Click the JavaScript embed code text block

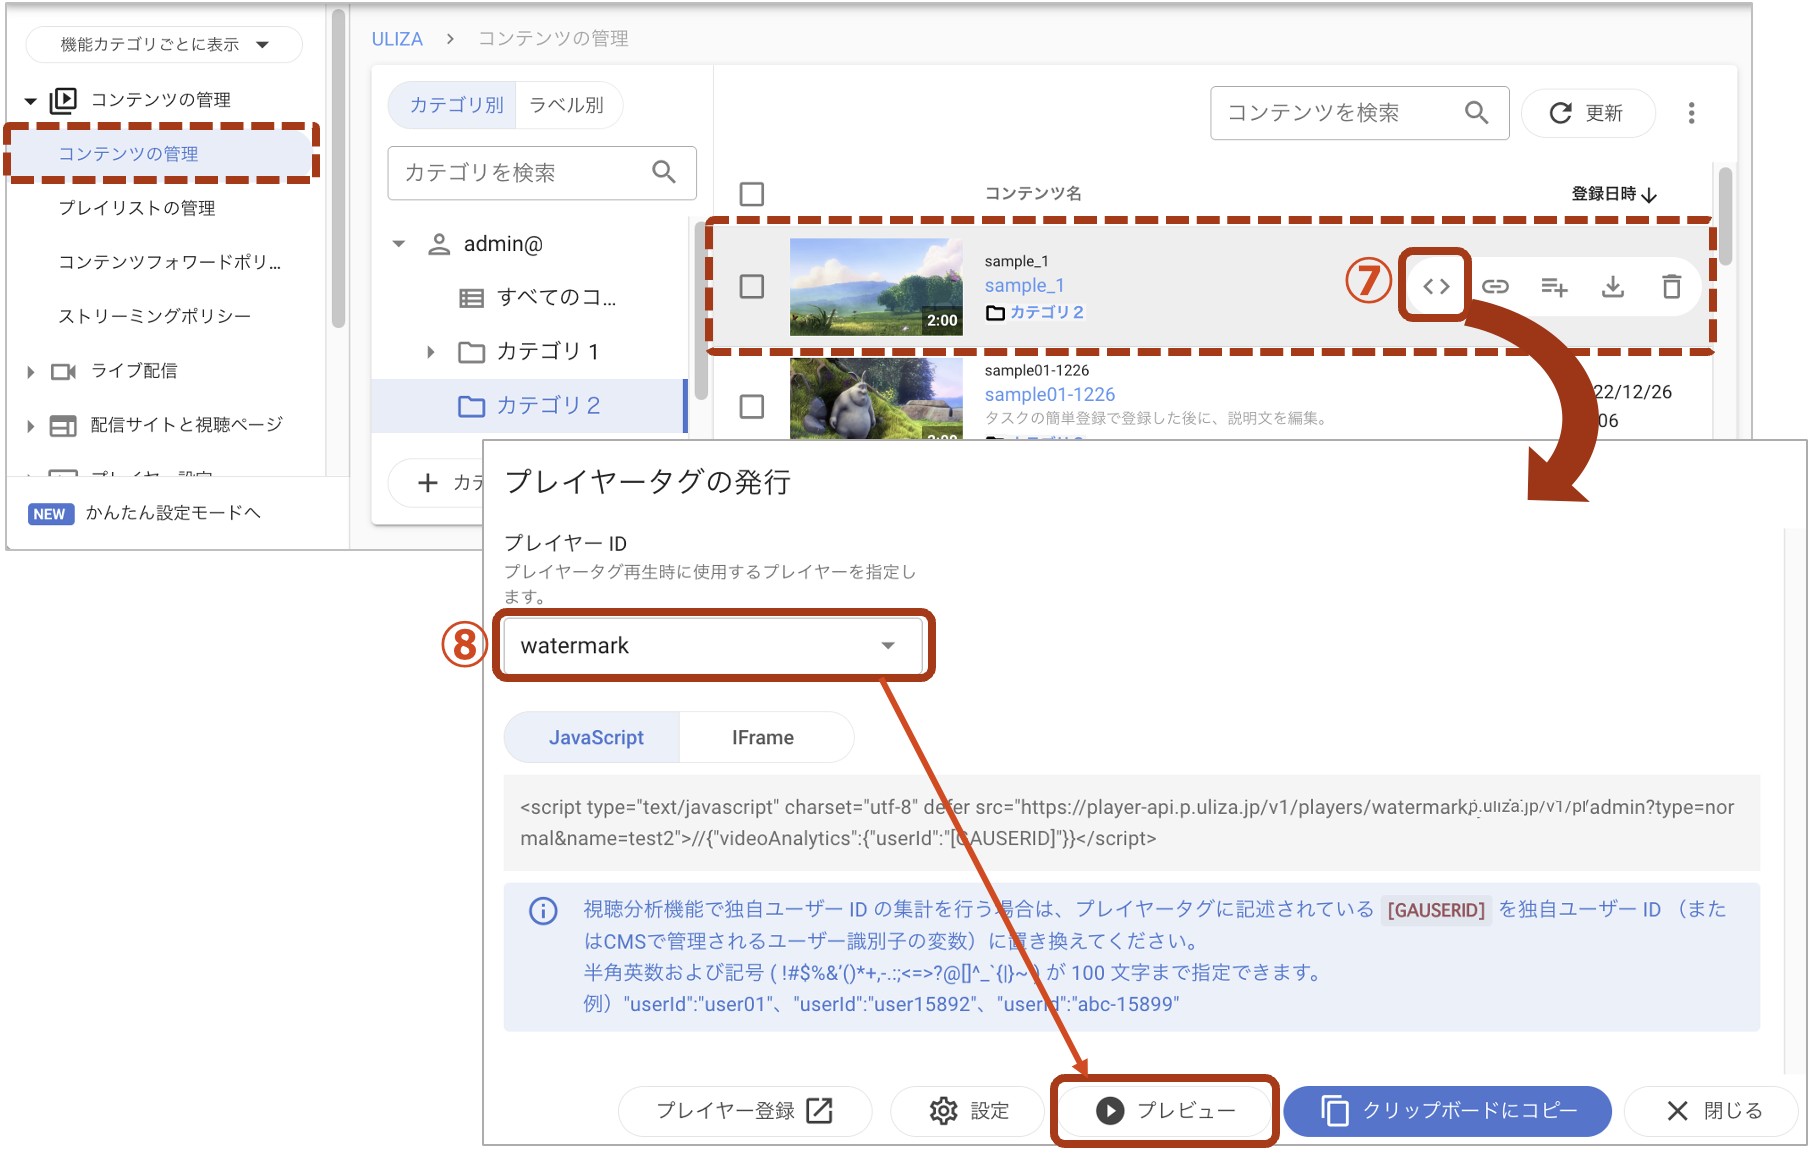[1131, 823]
